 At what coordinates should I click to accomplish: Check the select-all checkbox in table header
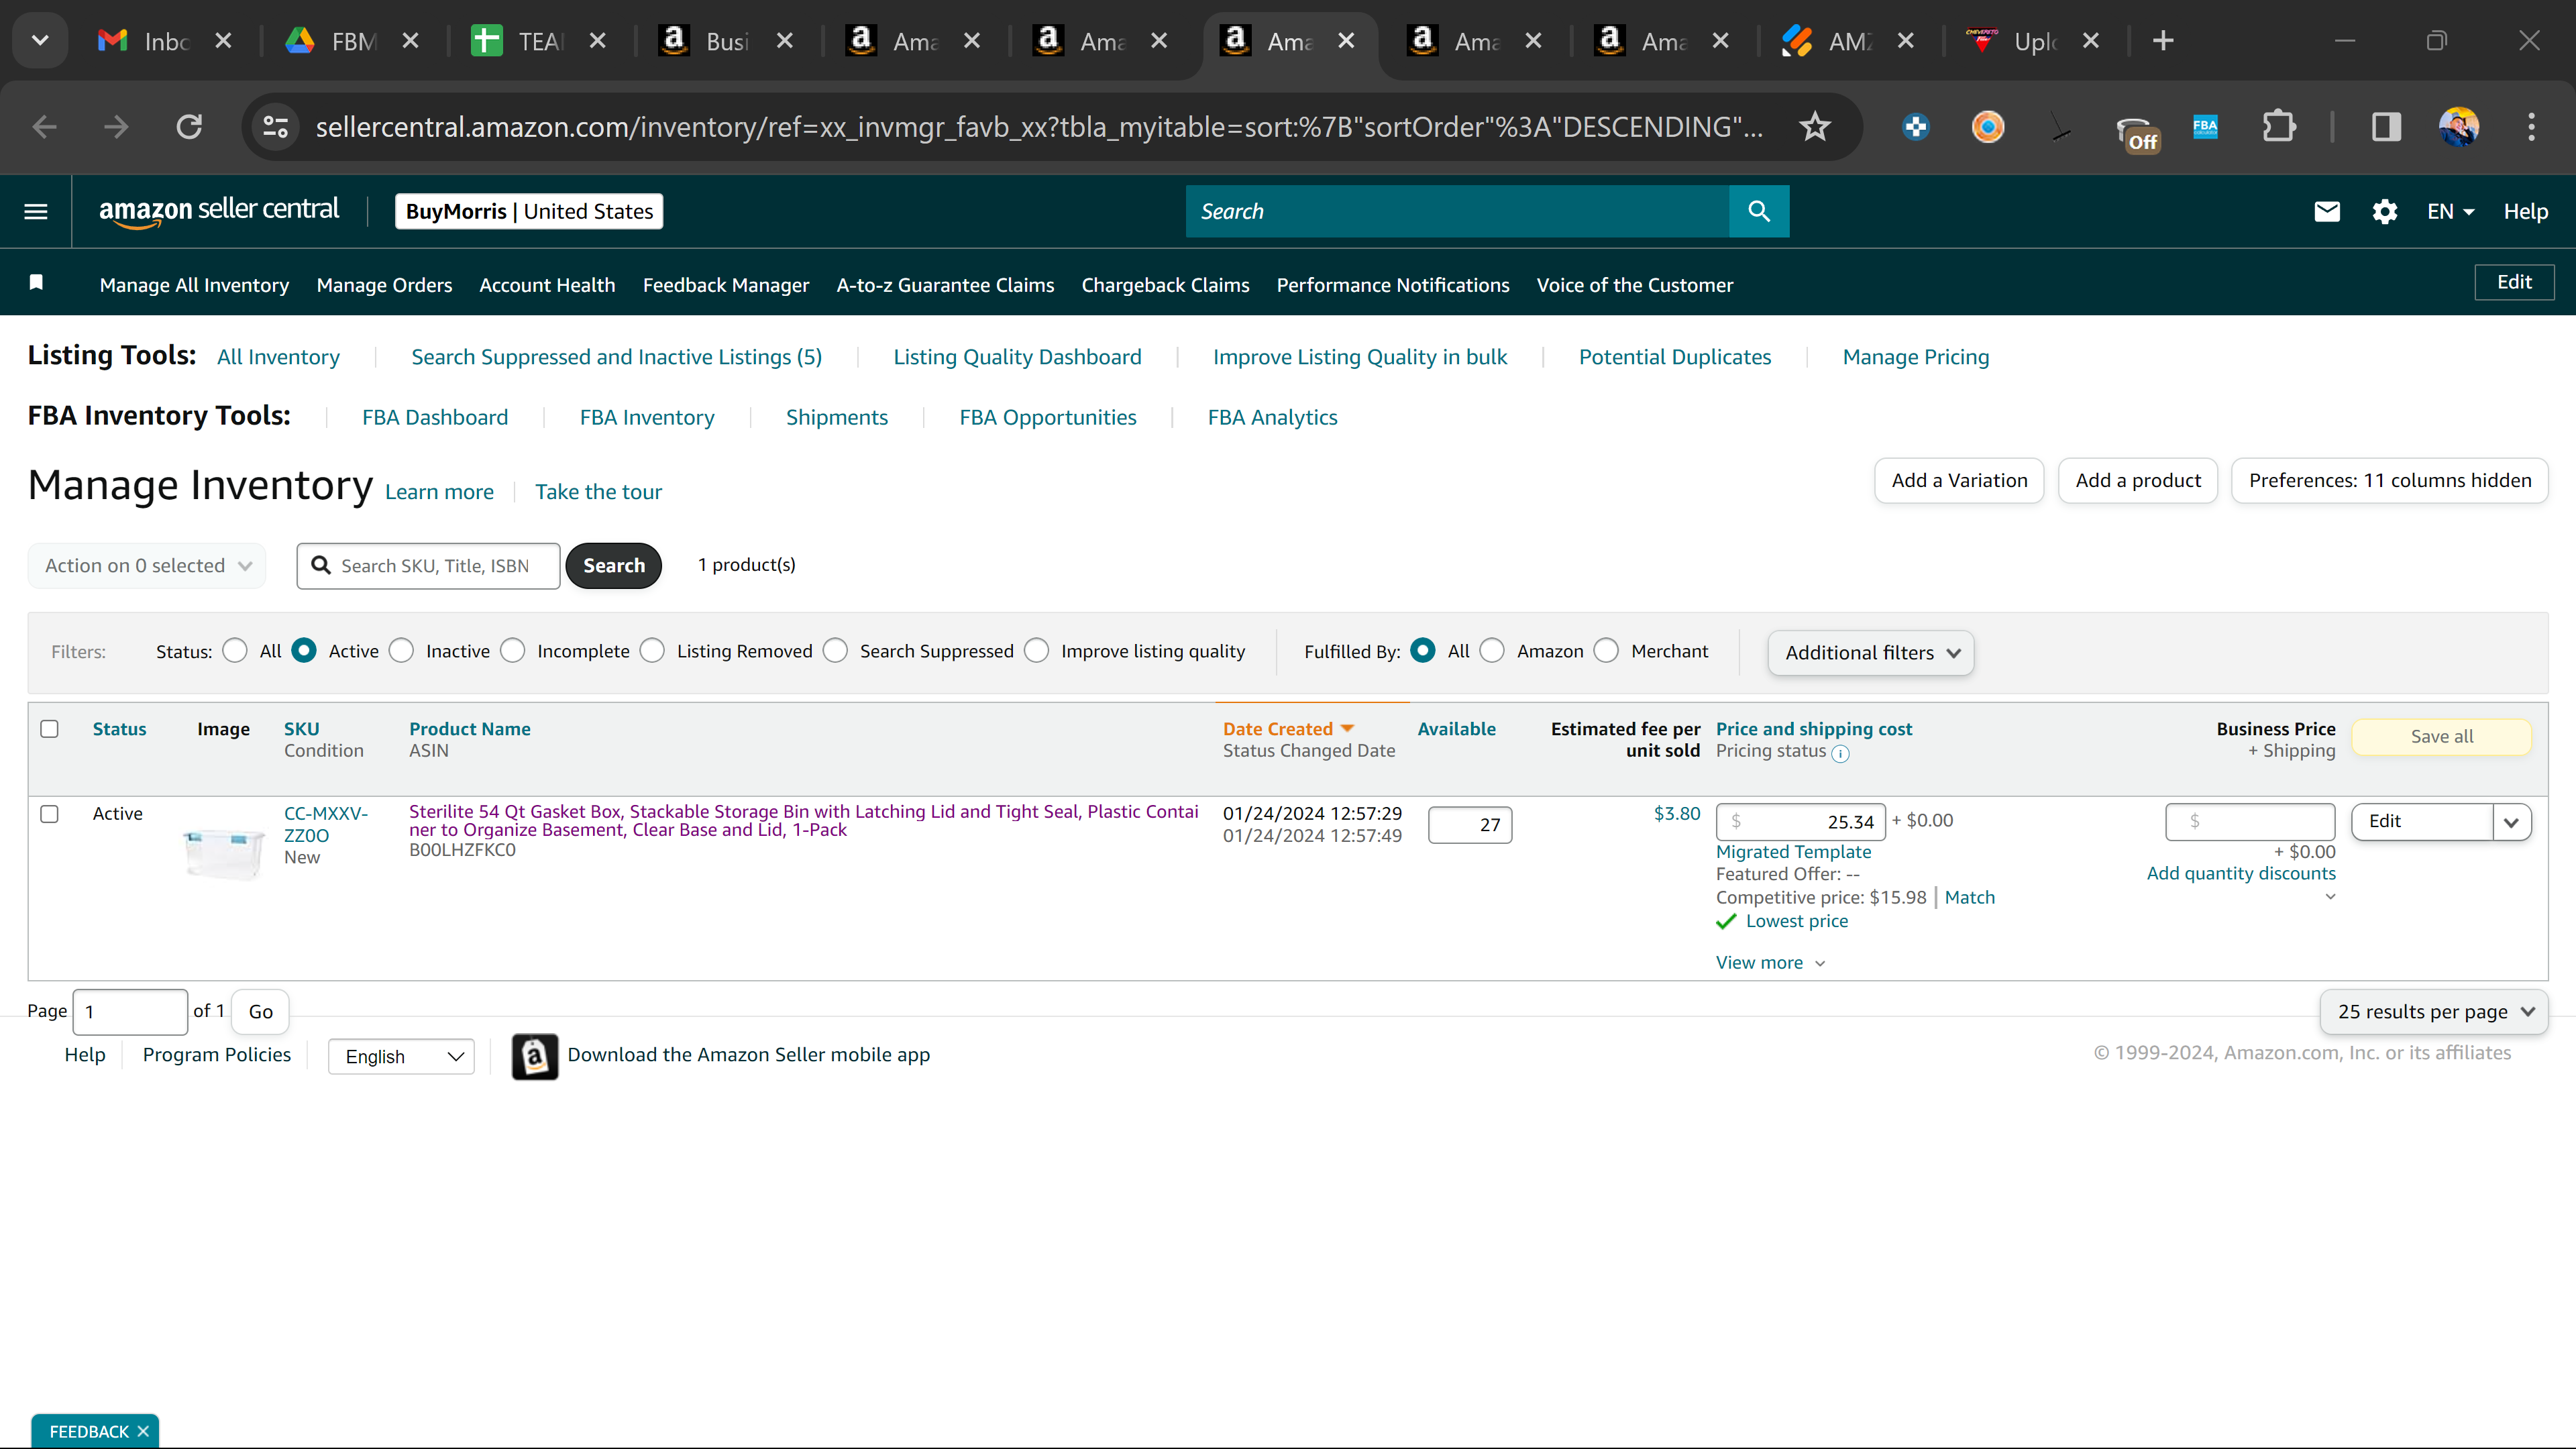[49, 729]
